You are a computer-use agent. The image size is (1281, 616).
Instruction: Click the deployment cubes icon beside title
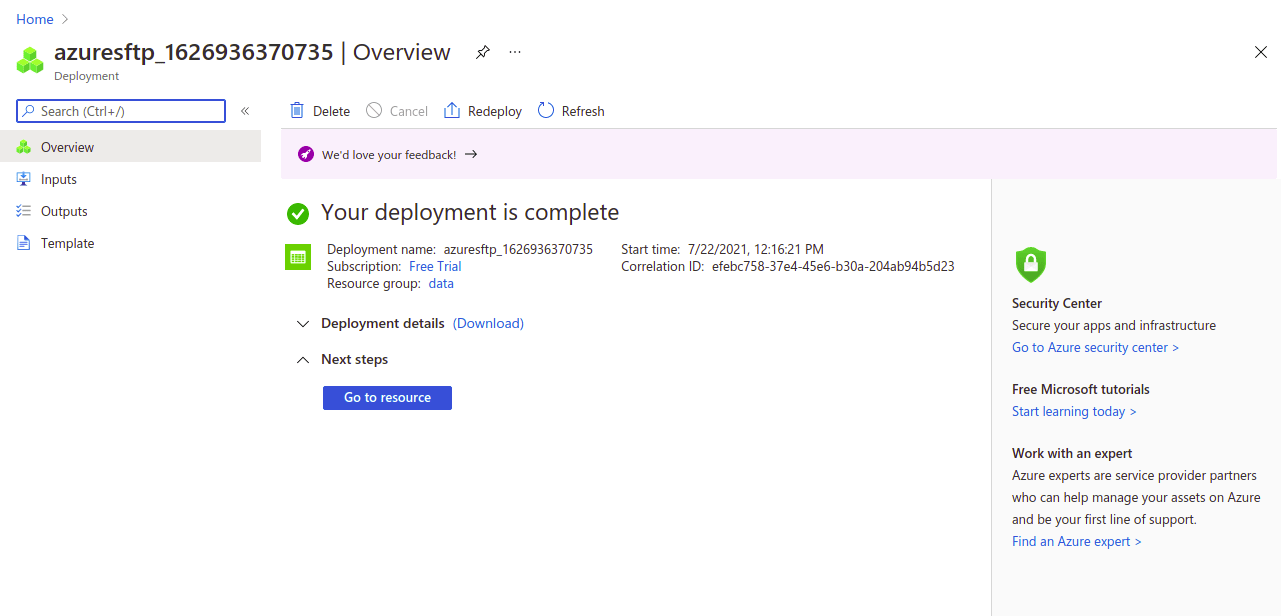click(x=30, y=60)
